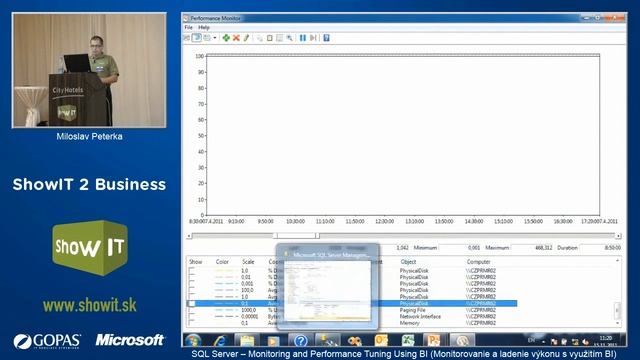Click green plus Add counter icon
The image size is (640, 360).
[x=226, y=38]
